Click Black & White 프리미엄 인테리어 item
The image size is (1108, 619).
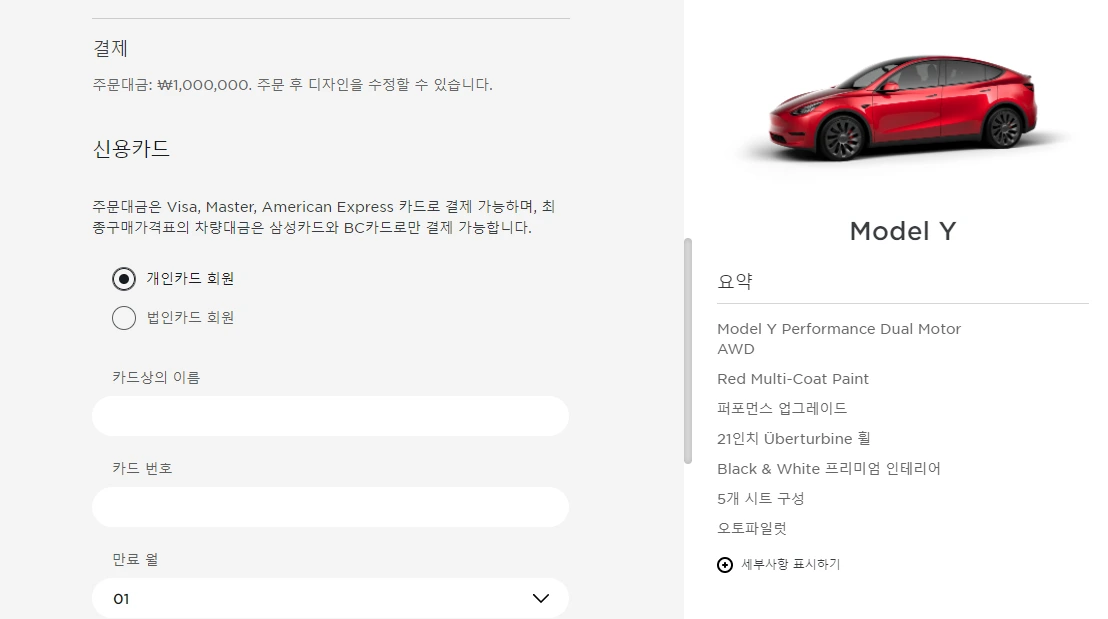pos(829,468)
